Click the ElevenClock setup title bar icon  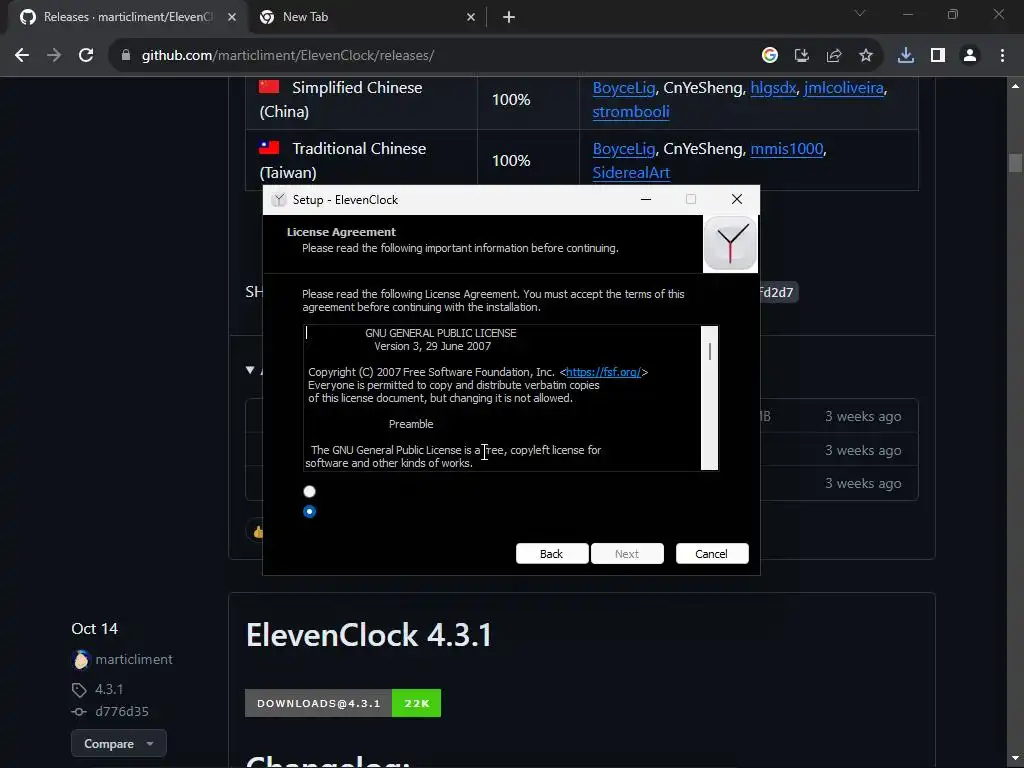click(279, 200)
